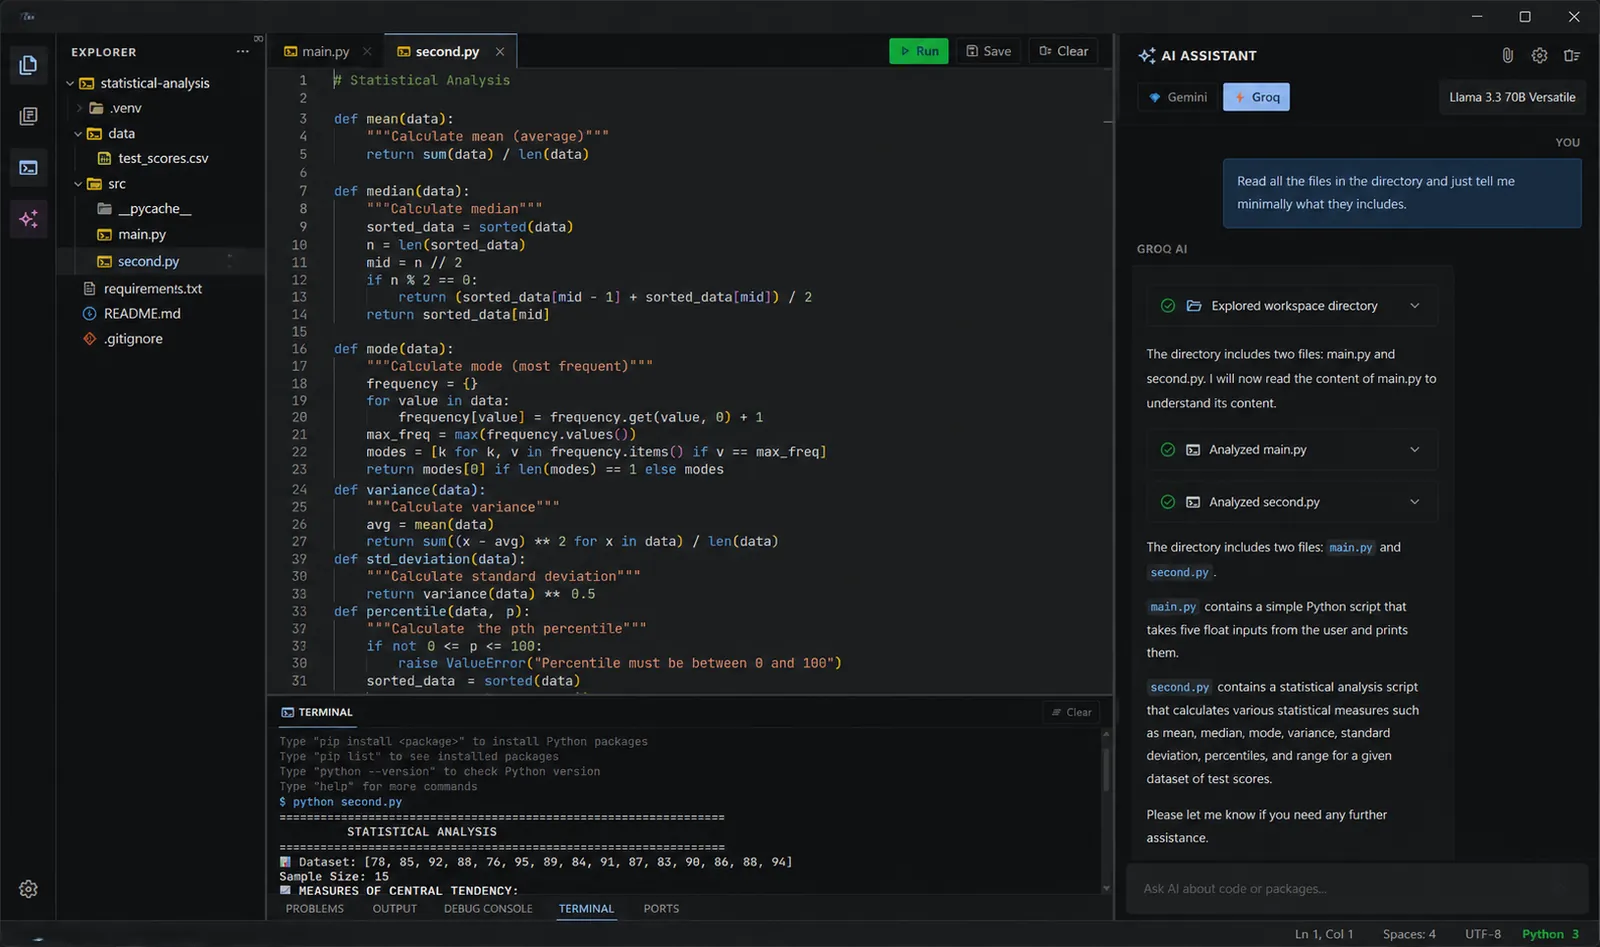1600x947 pixels.
Task: Open the terminal icon in activity bar
Action: pyautogui.click(x=28, y=167)
